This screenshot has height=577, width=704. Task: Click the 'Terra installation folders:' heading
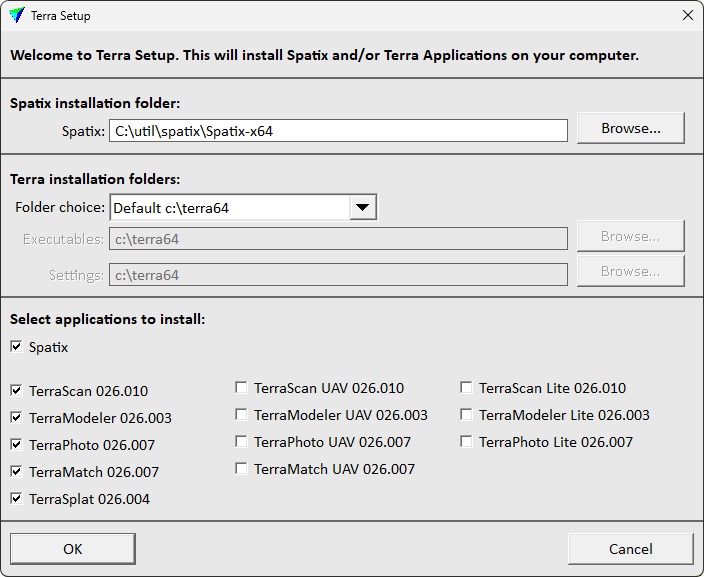tap(95, 179)
